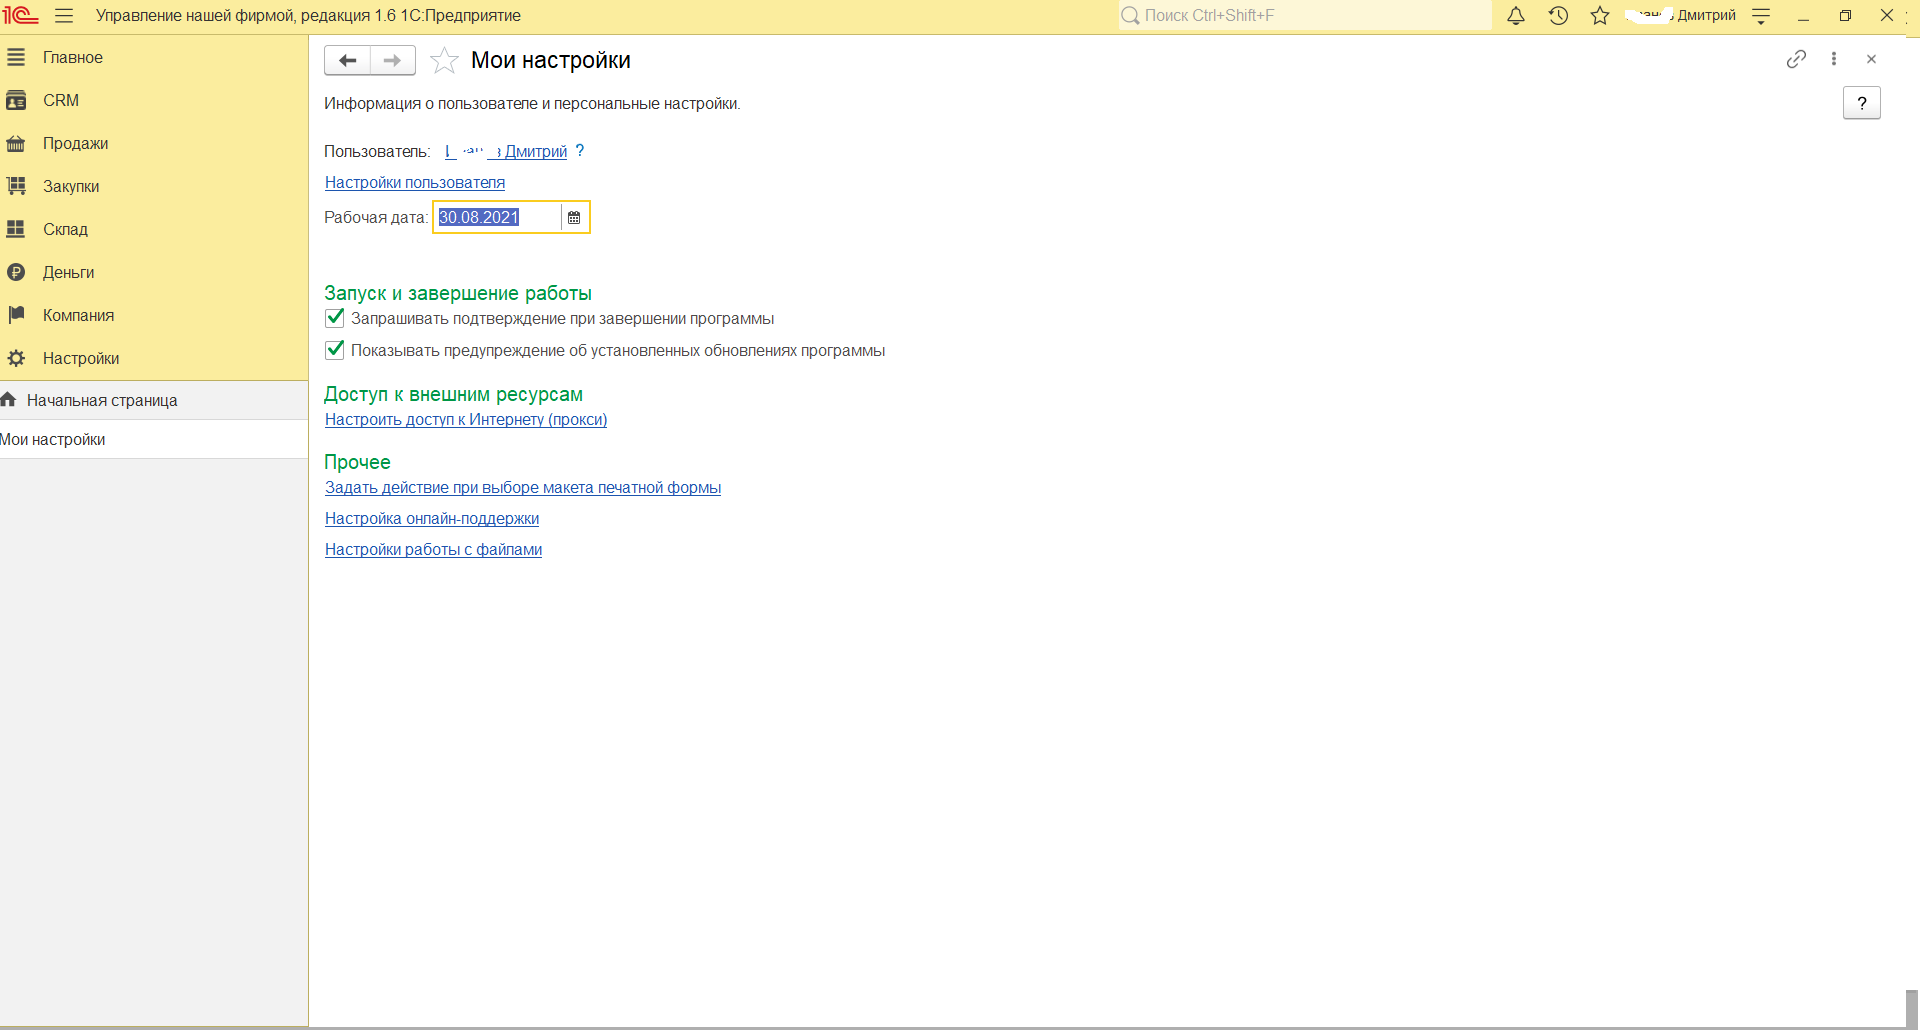Open the calendar picker for Рабочая дата
The image size is (1920, 1030).
click(x=574, y=217)
